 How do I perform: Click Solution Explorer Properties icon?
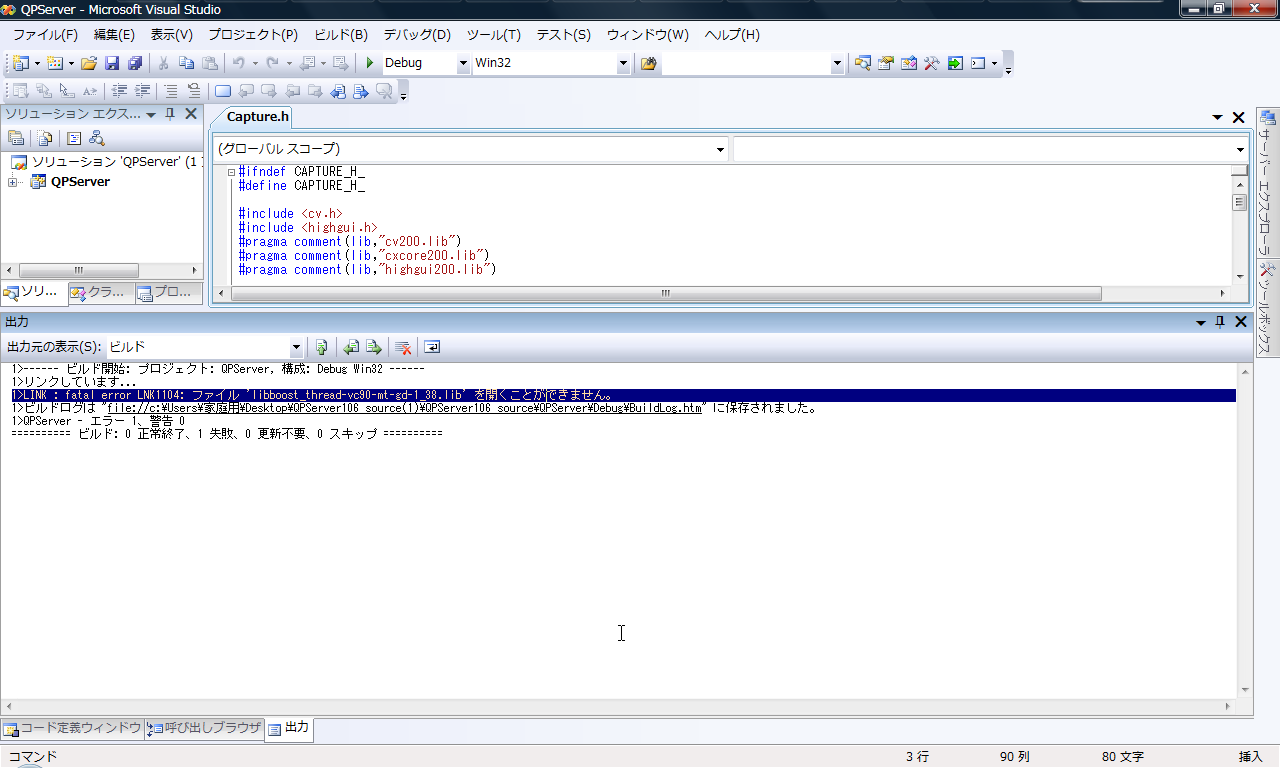tap(16, 139)
